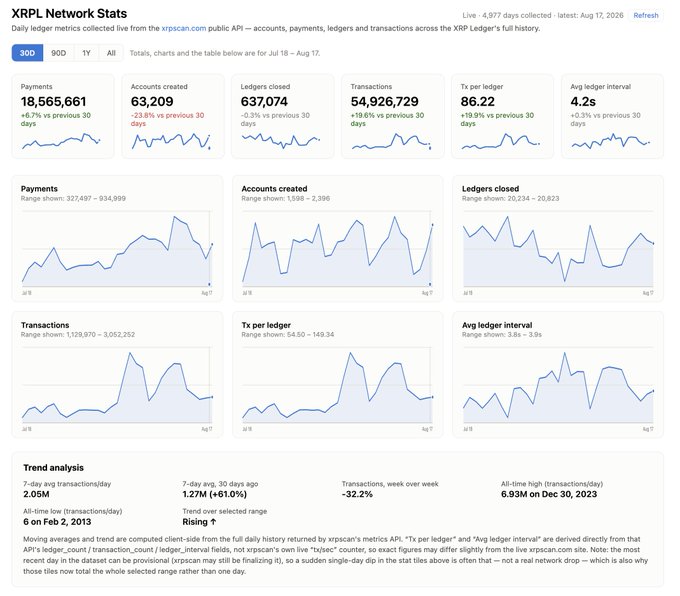Click the Ledgers closed tile sparkline
680x596 pixels.
[x=281, y=141]
